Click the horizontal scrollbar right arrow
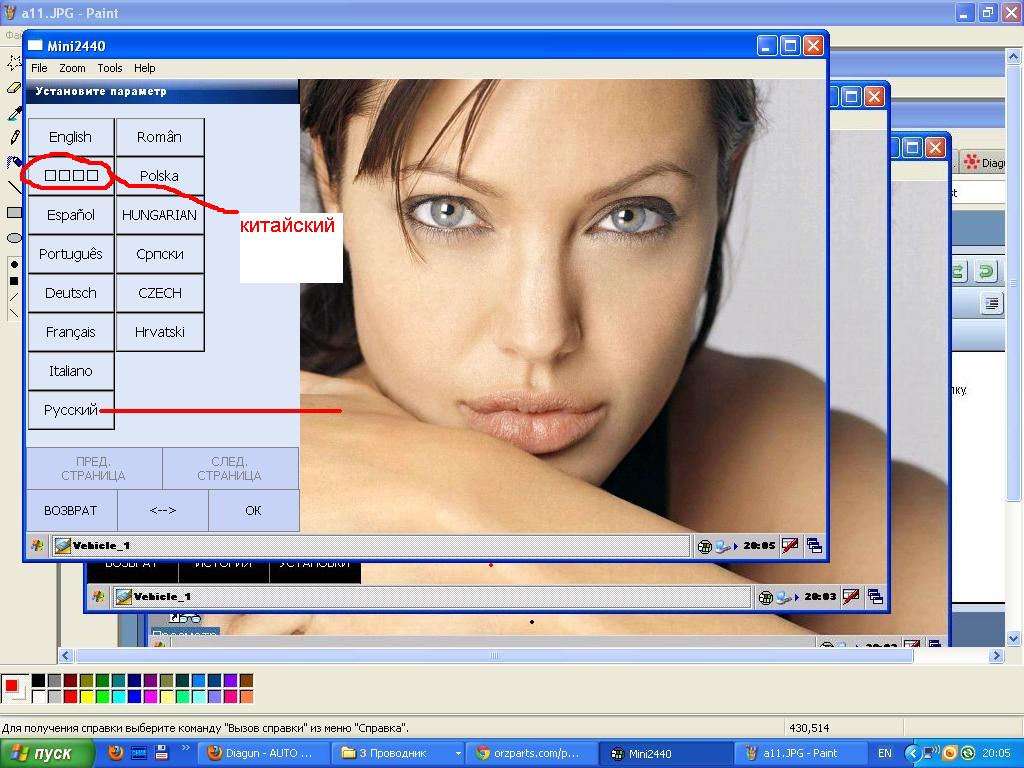Screen dimensions: 1024x768 [996, 655]
